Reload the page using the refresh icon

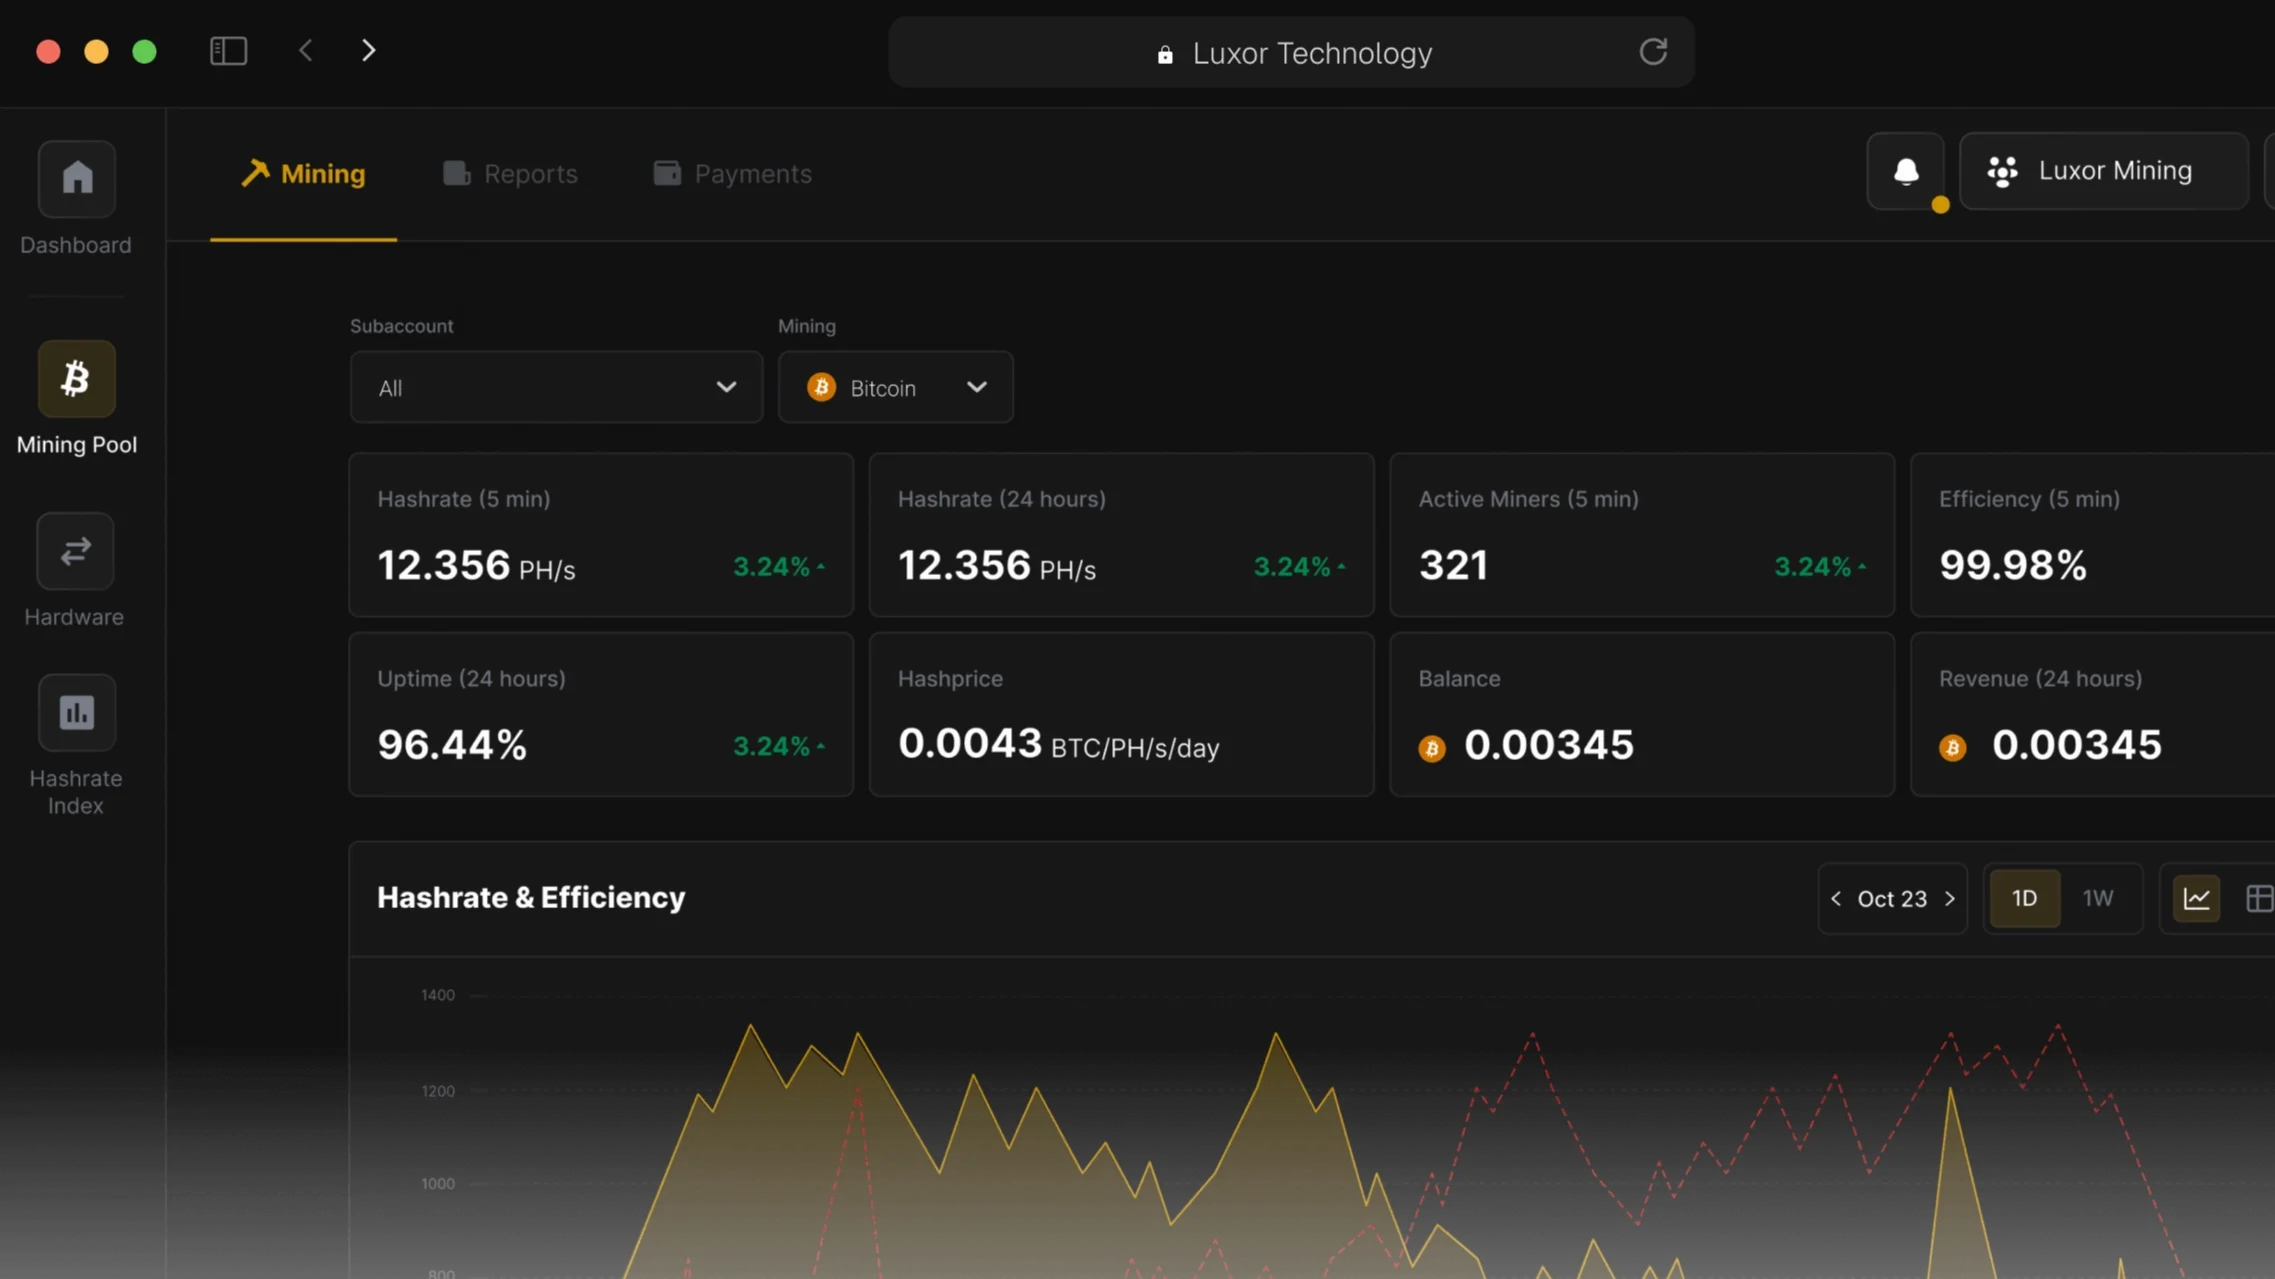point(1653,51)
